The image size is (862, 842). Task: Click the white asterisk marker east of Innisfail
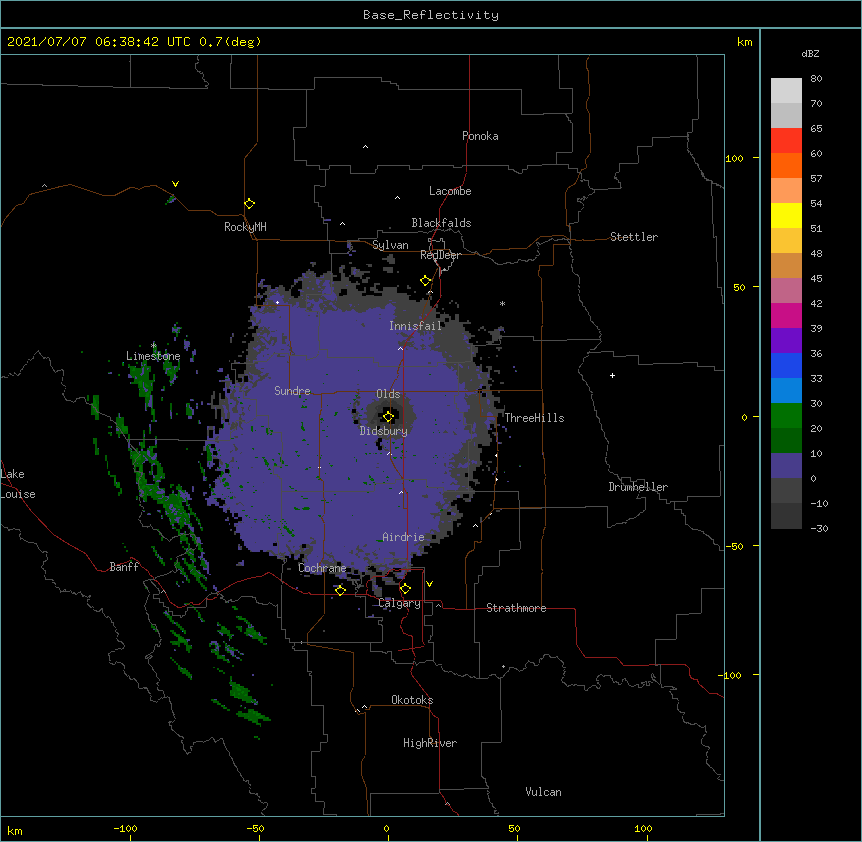click(x=502, y=303)
